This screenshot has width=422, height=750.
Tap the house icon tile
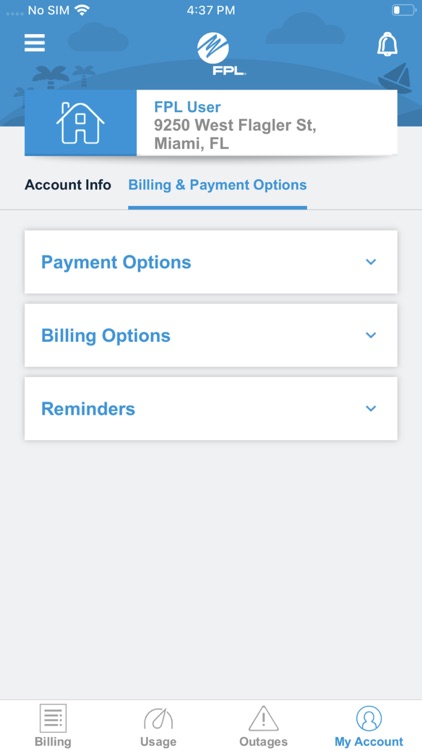click(80, 123)
